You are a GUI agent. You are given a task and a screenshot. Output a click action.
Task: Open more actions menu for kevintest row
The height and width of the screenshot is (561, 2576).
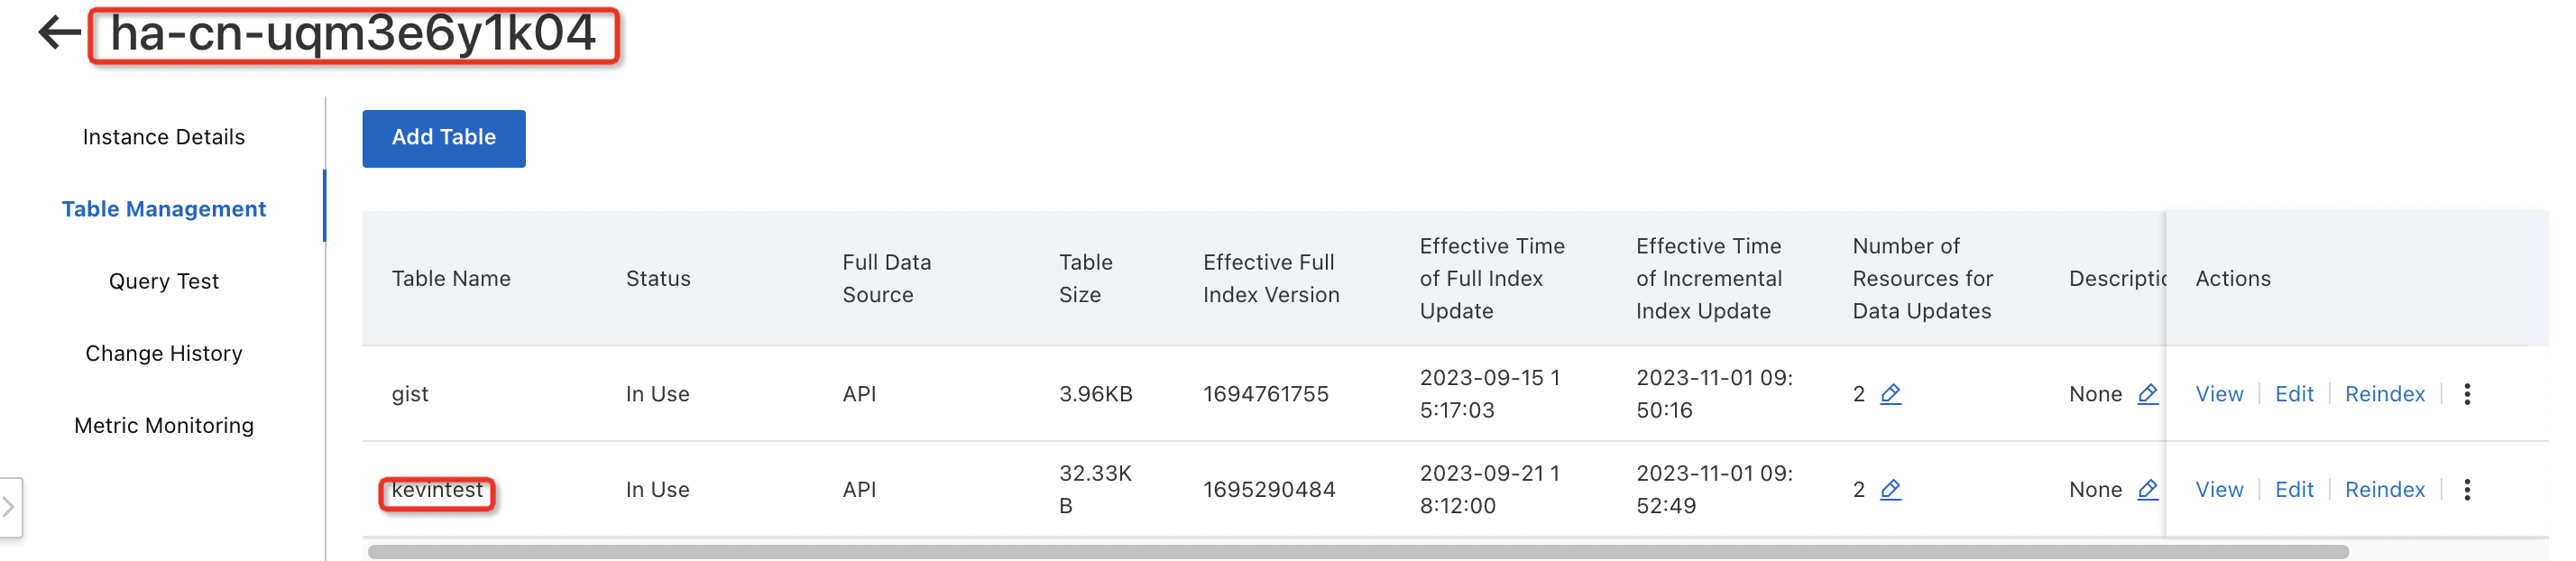click(x=2467, y=490)
